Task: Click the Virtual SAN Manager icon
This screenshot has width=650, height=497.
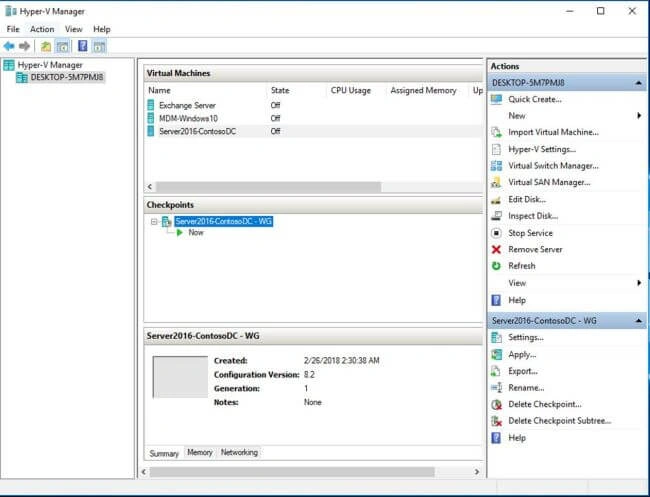Action: pos(496,182)
